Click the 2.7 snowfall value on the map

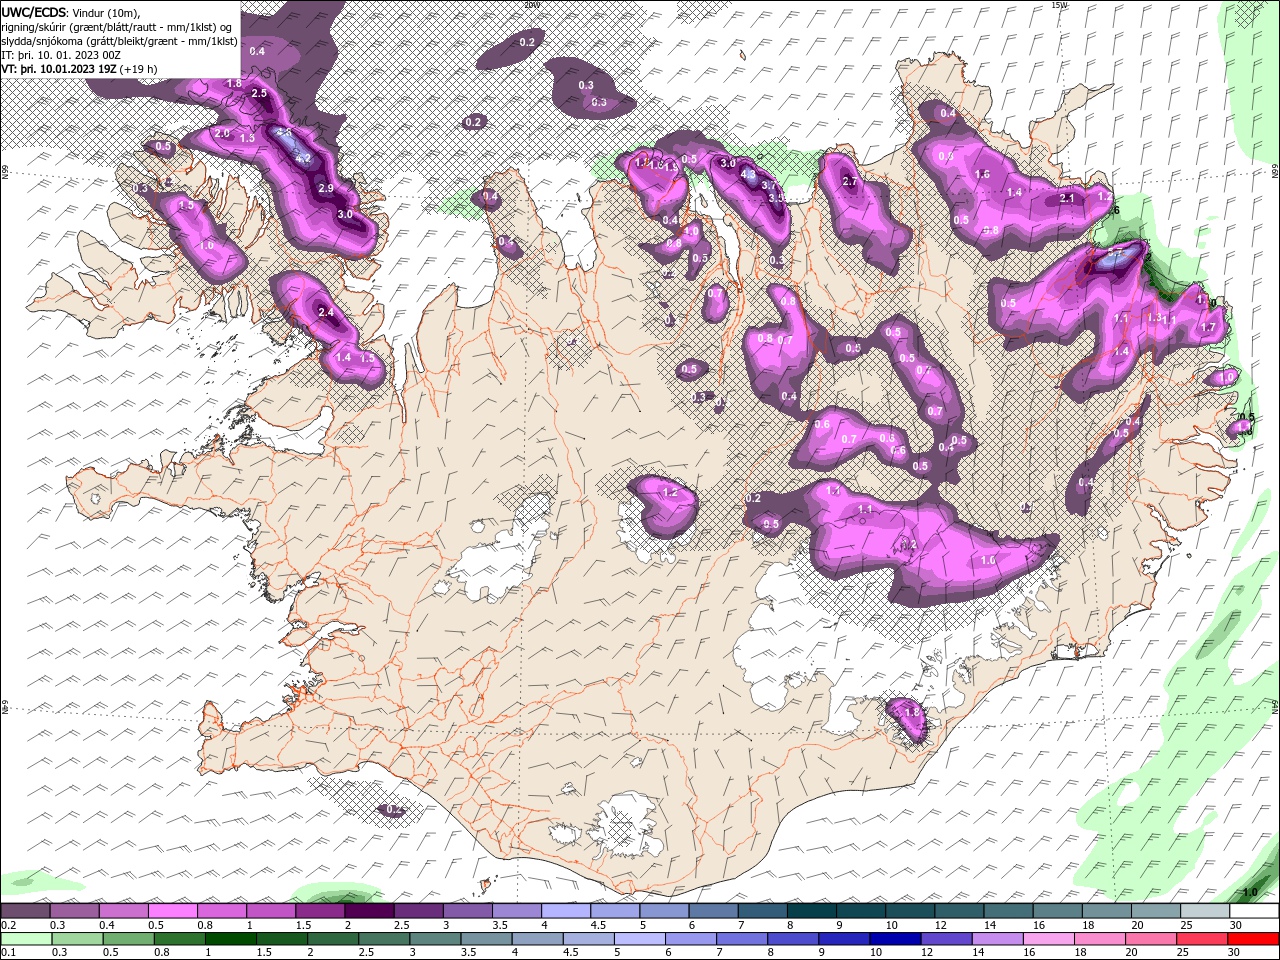click(x=850, y=182)
